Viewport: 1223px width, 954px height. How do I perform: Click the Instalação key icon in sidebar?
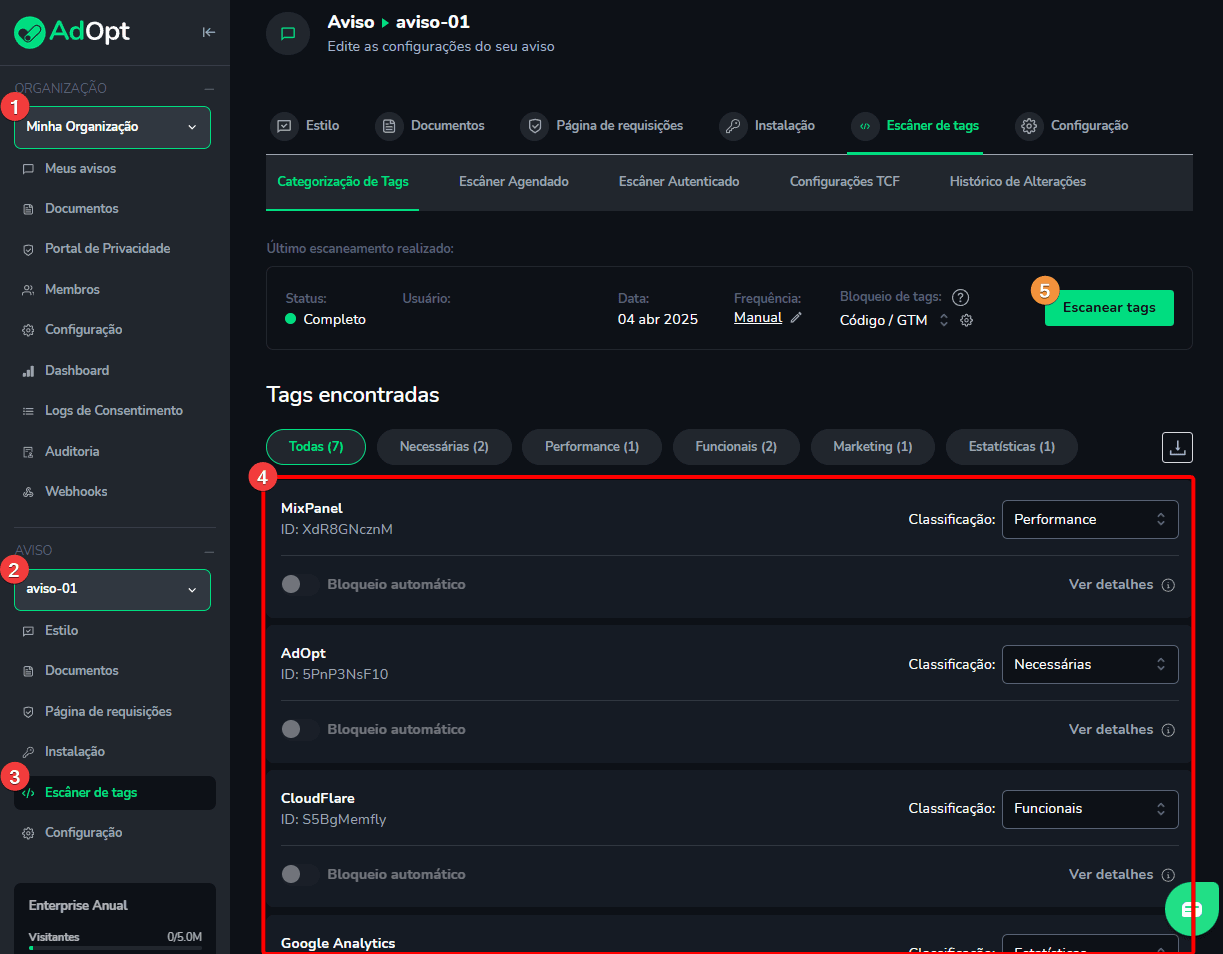coord(28,752)
